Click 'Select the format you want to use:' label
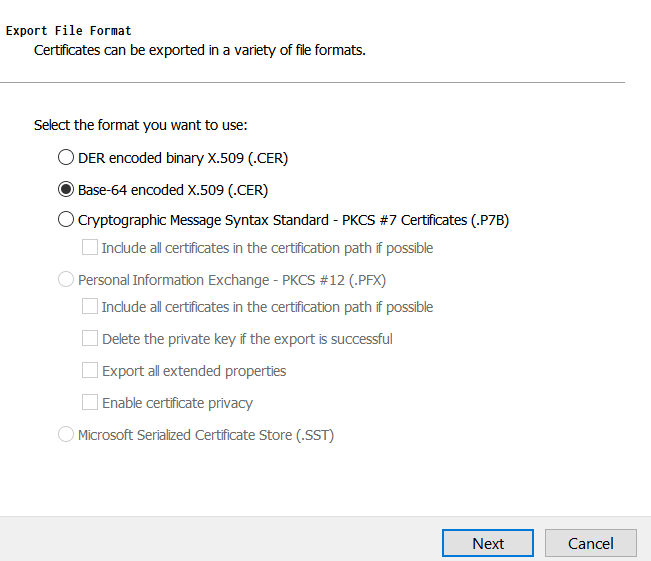651x561 pixels. click(x=141, y=125)
